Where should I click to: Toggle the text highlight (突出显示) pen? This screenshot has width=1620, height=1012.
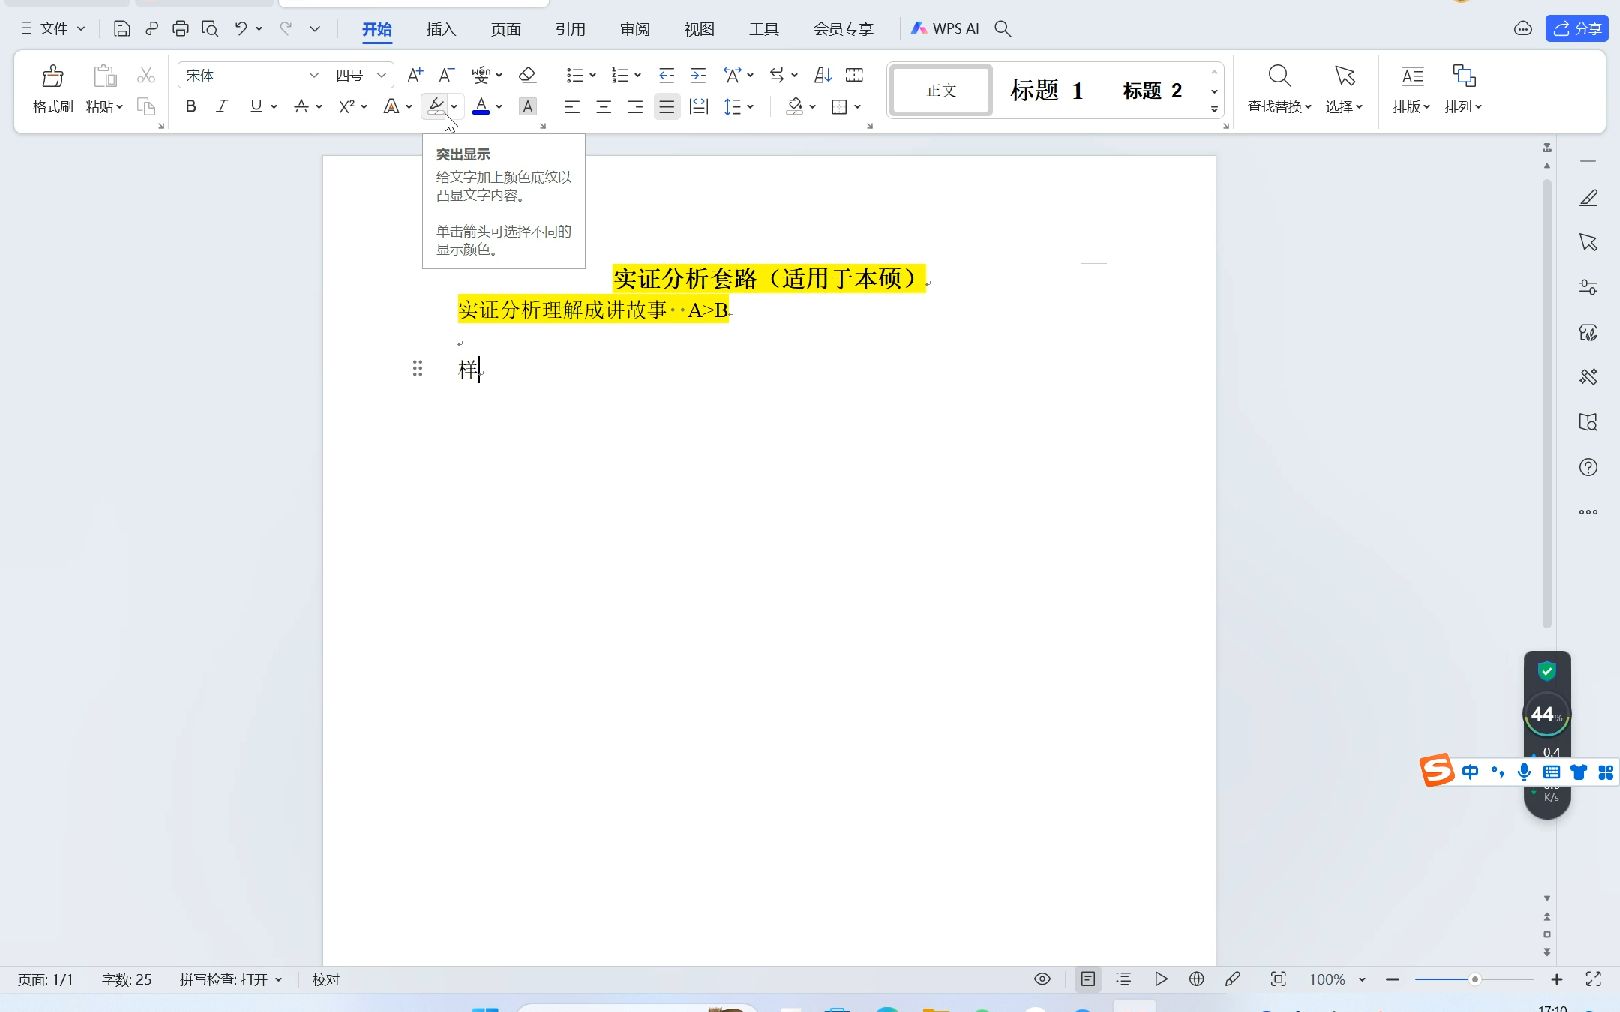(436, 106)
